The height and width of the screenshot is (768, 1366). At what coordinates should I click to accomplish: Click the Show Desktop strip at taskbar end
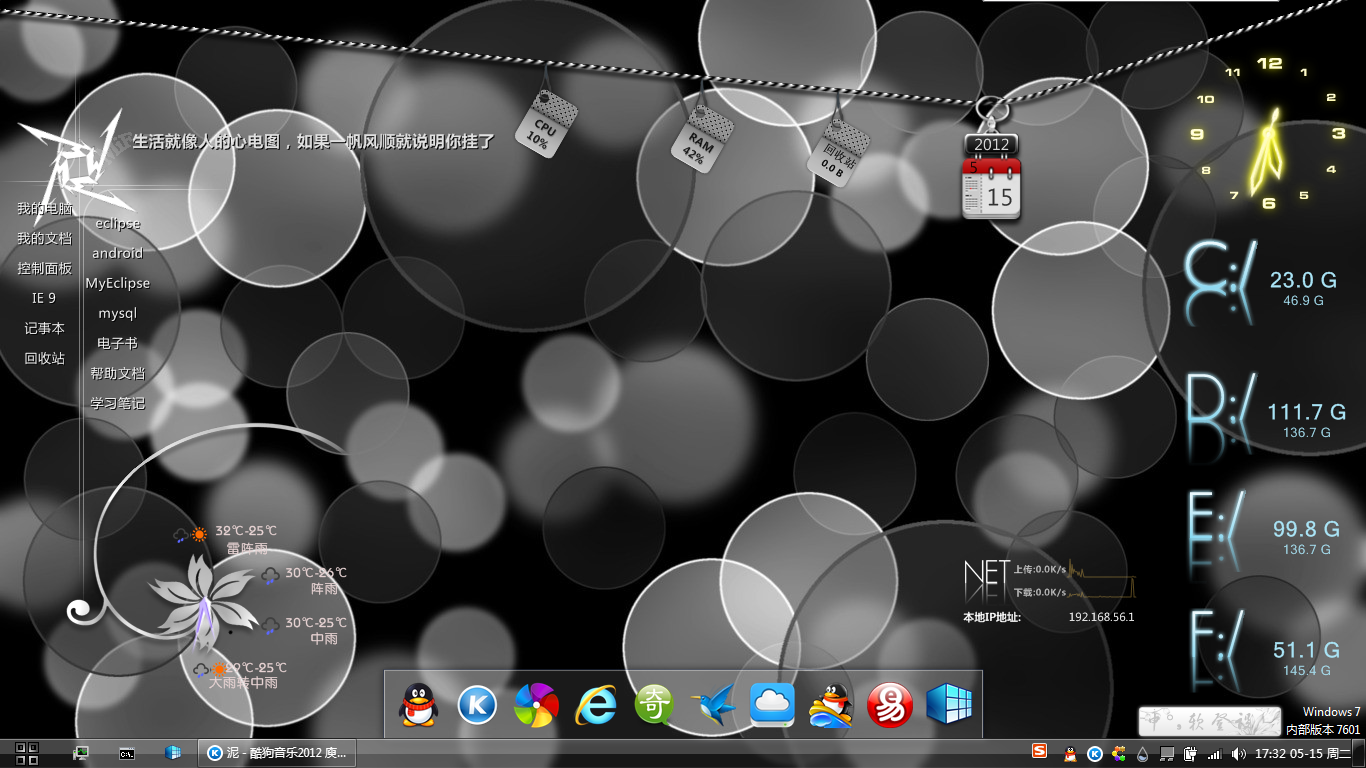pos(1360,754)
